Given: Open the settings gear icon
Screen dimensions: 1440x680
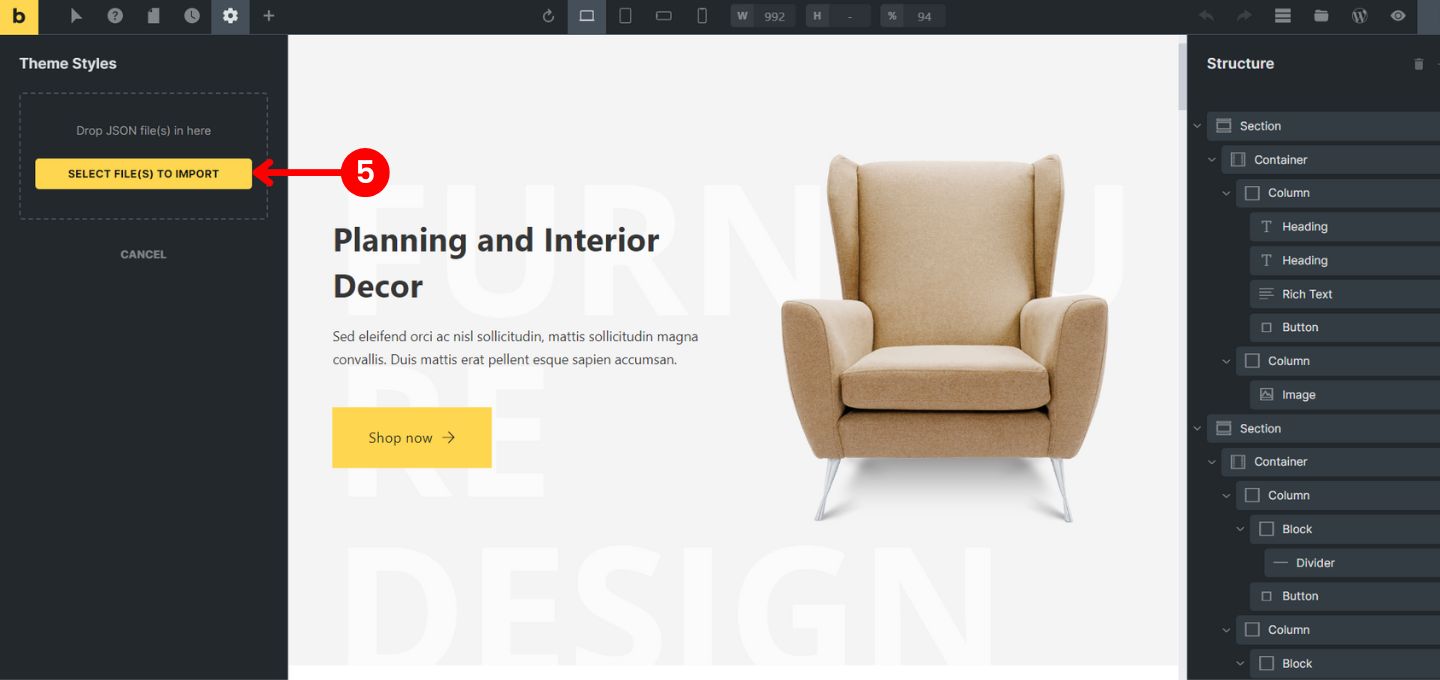Looking at the screenshot, I should click(x=230, y=16).
